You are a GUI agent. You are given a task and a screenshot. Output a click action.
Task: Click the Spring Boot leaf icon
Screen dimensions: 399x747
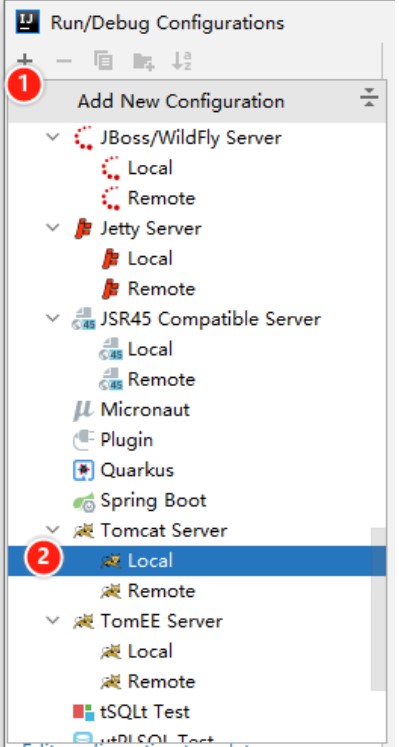(x=83, y=501)
